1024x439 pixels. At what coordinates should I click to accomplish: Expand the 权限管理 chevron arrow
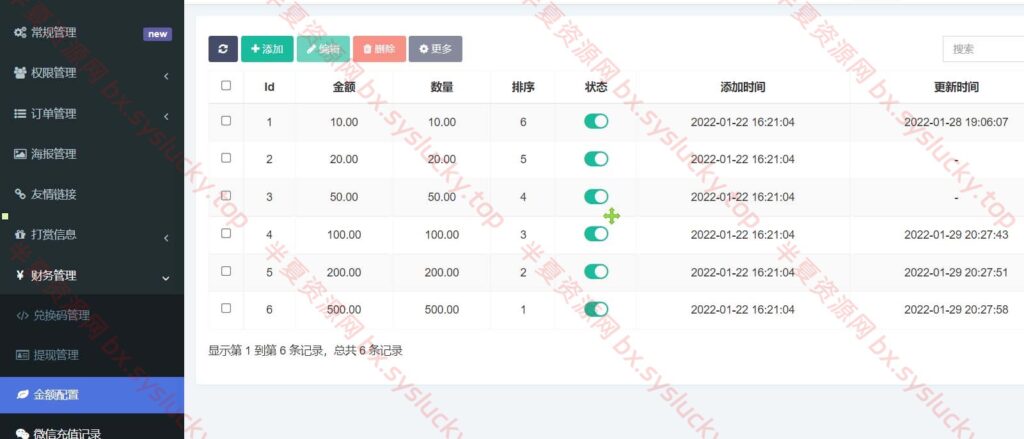point(166,76)
